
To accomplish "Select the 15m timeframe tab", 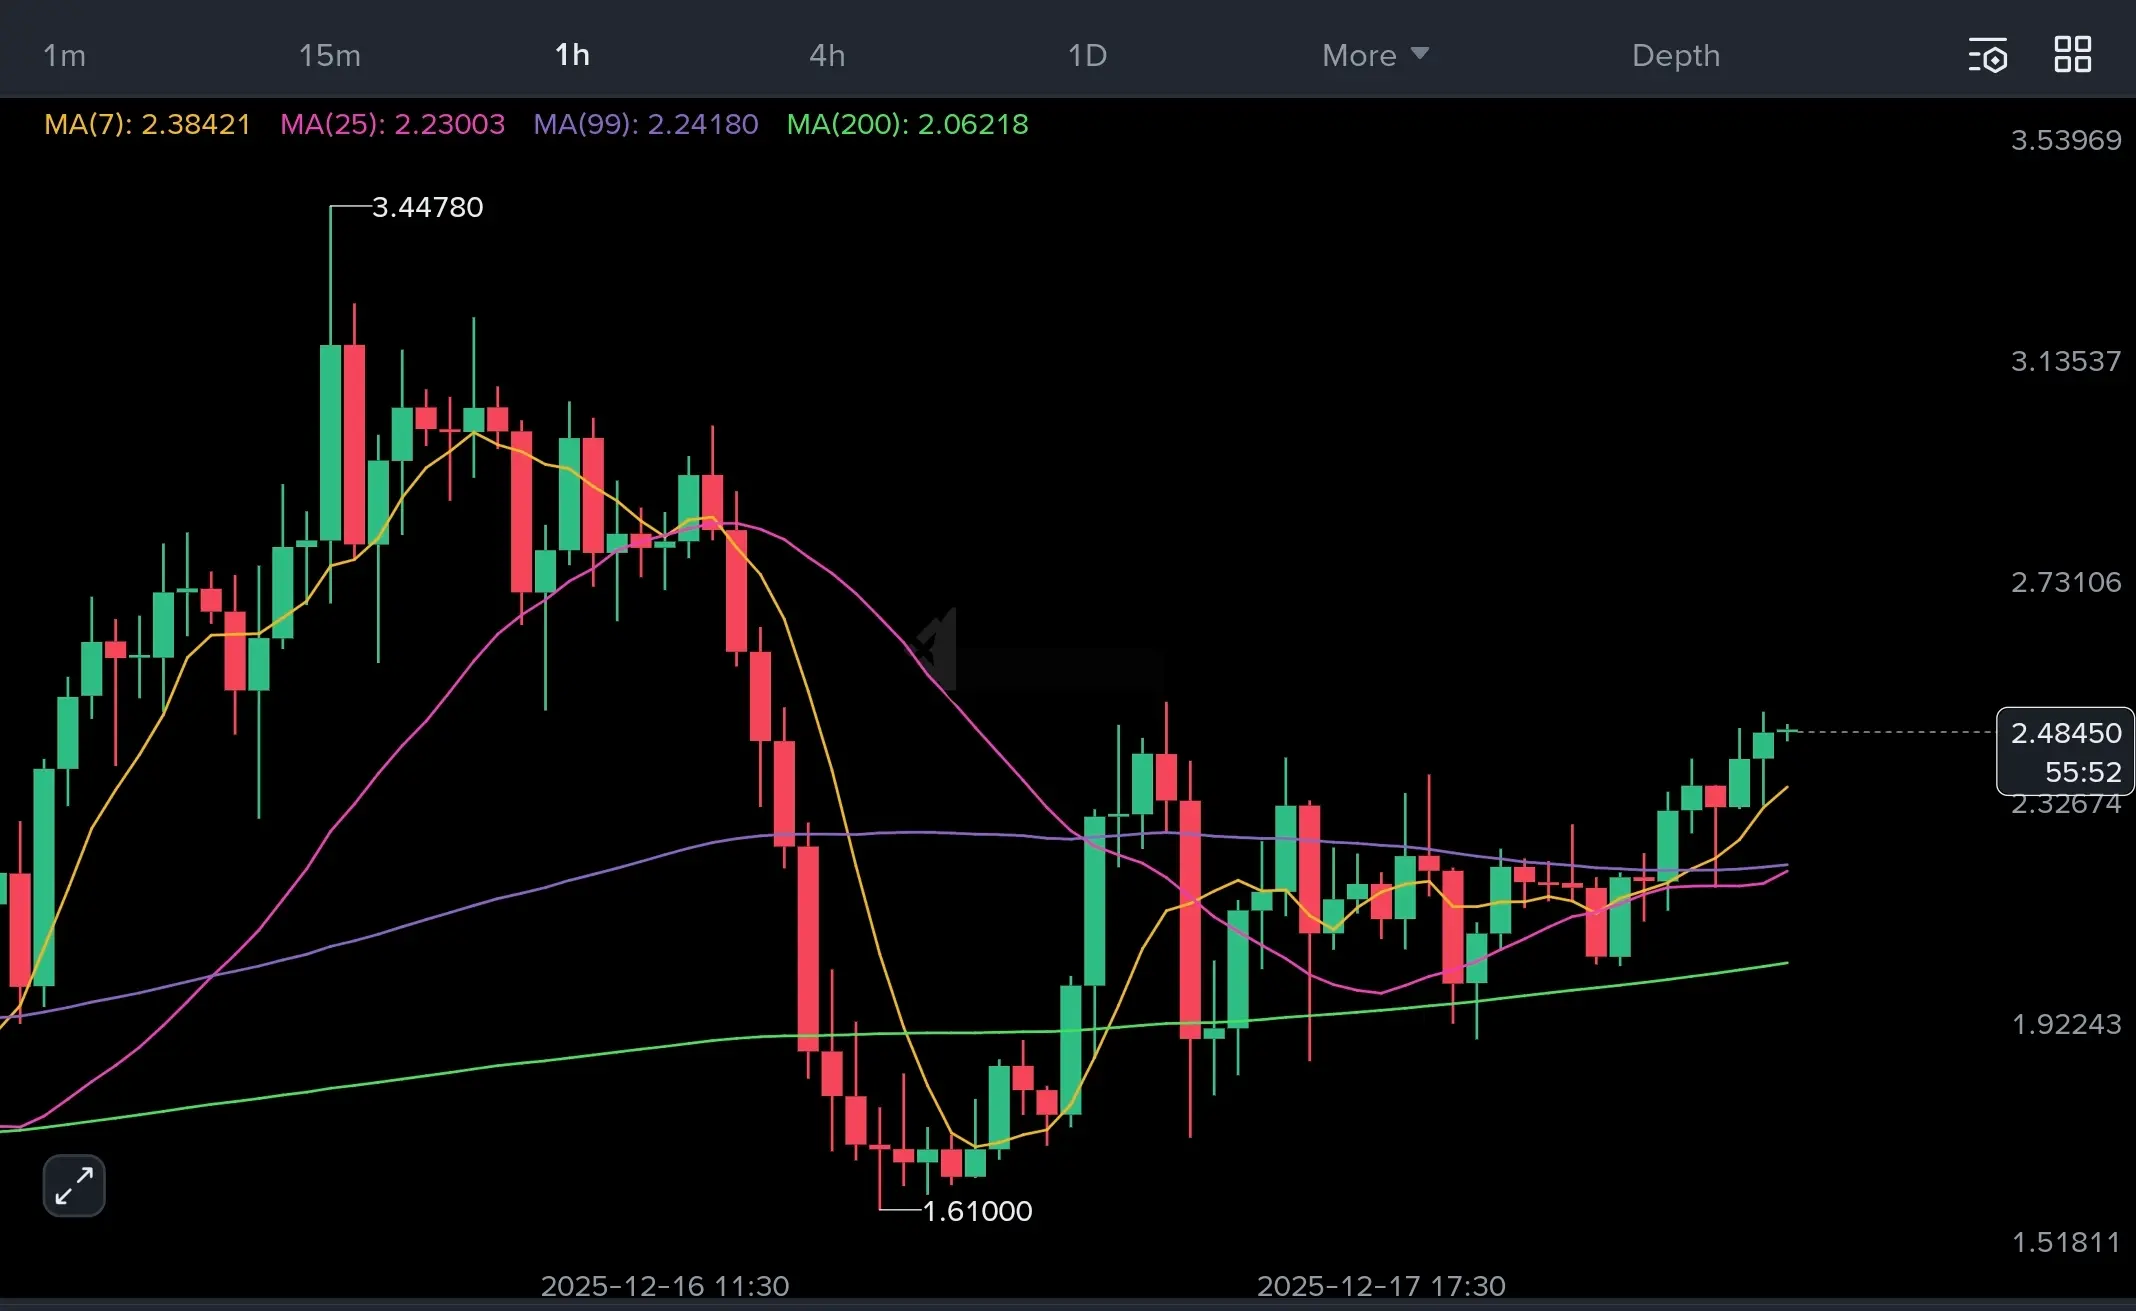I will [x=329, y=55].
